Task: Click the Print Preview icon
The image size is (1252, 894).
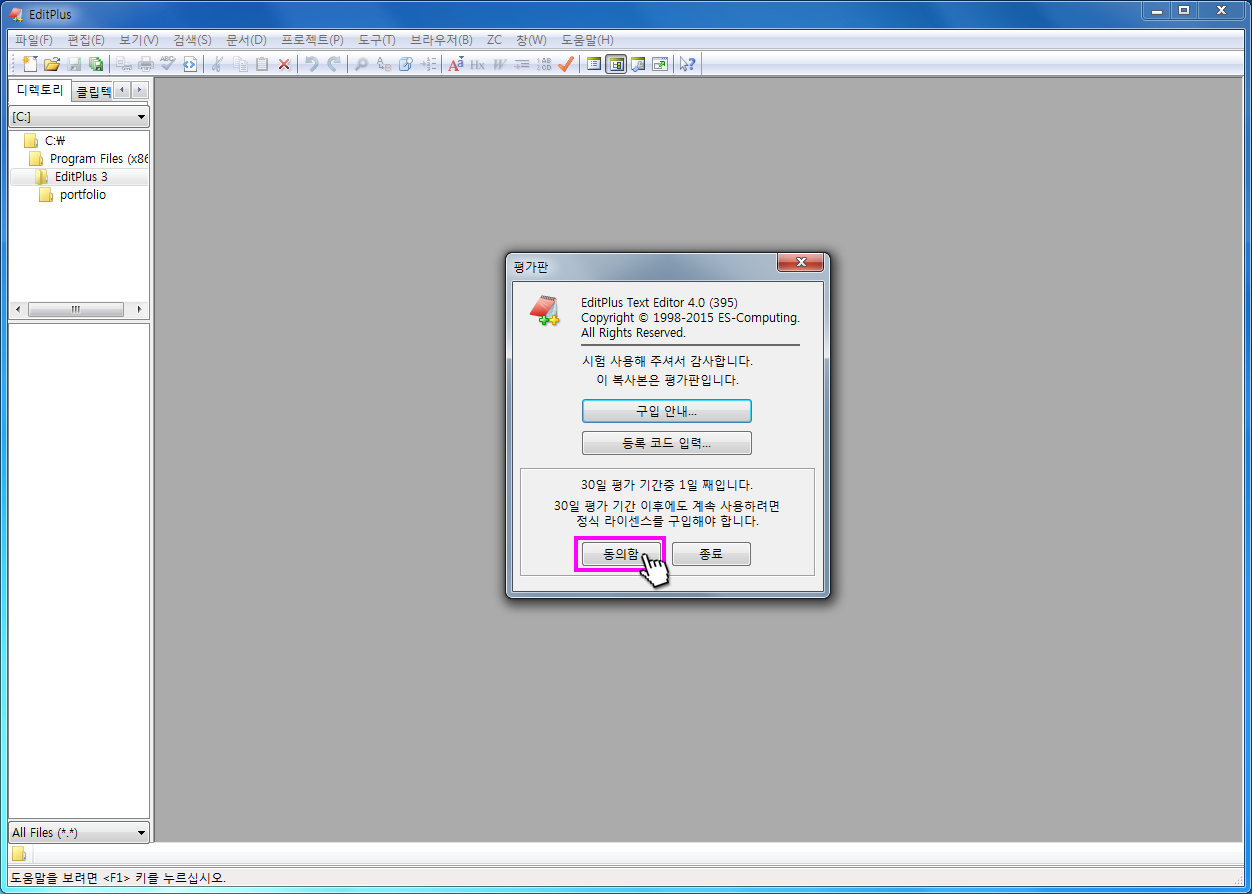Action: (x=124, y=64)
